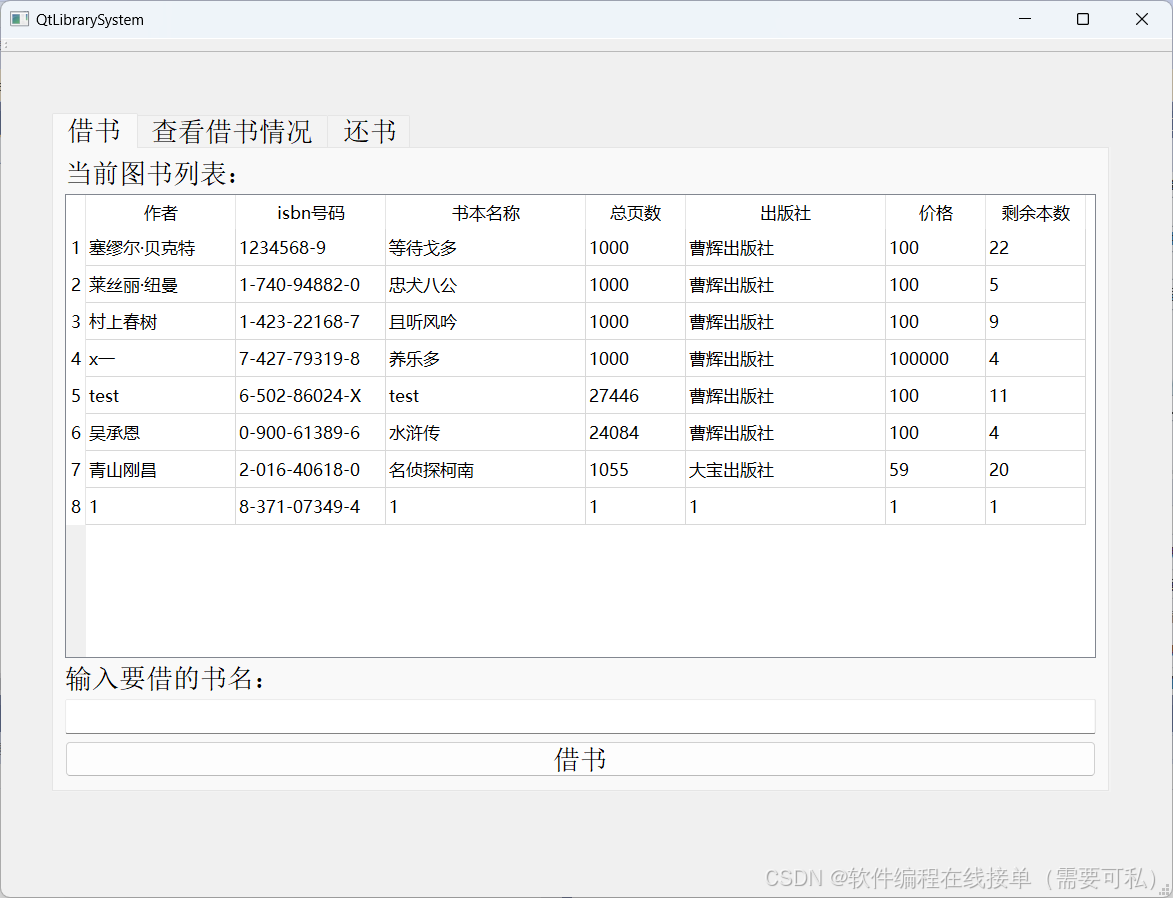The width and height of the screenshot is (1173, 898).
Task: Select the remaining count 22
Action: coord(1035,248)
